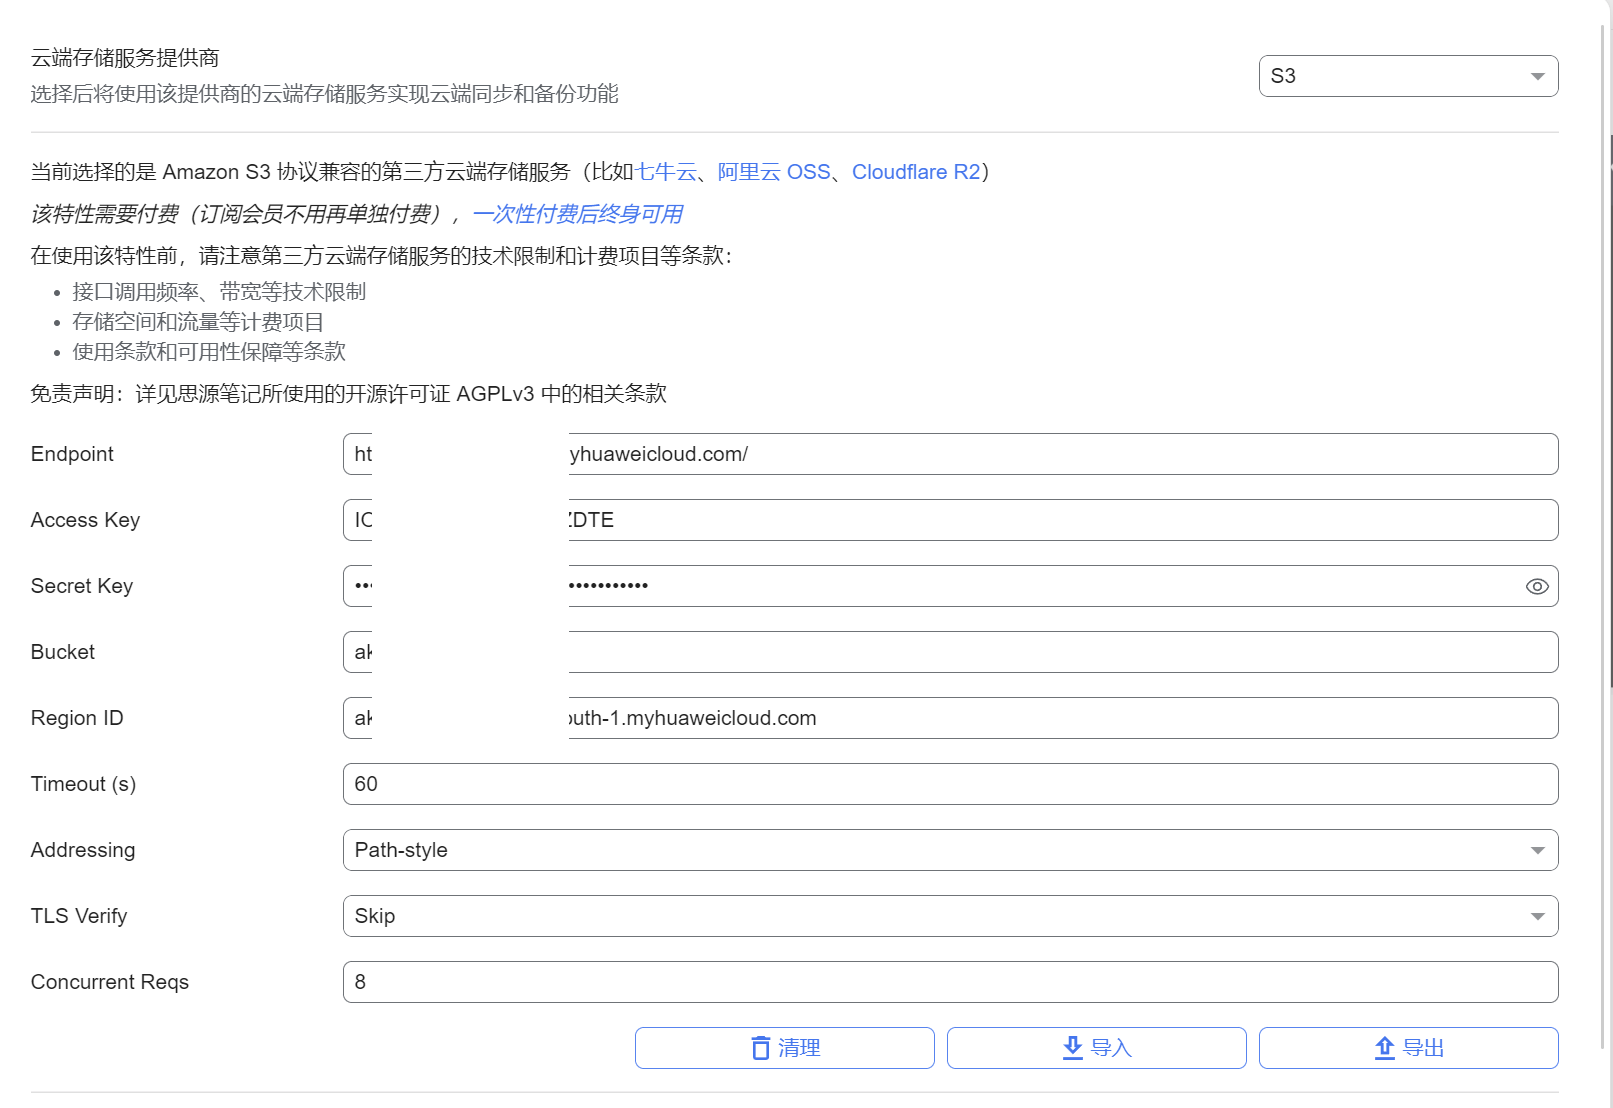This screenshot has width=1613, height=1108.
Task: Click the 导出 export button
Action: click(x=1408, y=1048)
